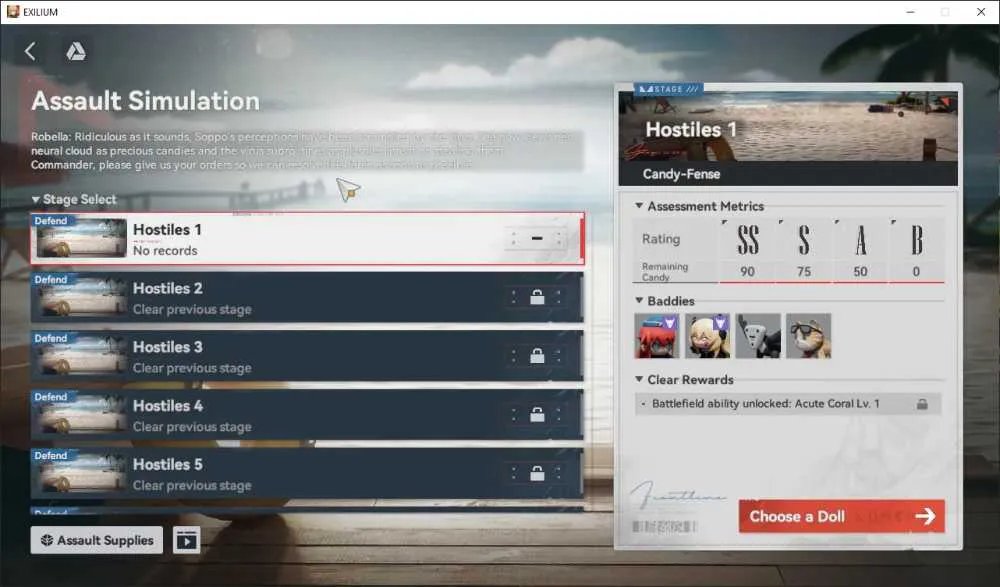Collapse the Clear Rewards section
The image size is (1000, 587).
[639, 379]
